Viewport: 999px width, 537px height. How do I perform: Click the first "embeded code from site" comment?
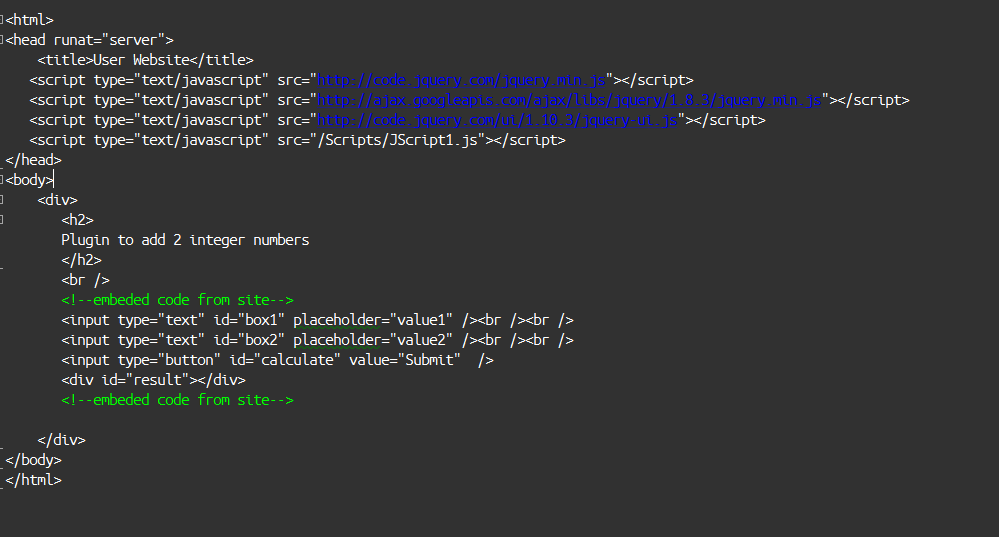pos(177,300)
